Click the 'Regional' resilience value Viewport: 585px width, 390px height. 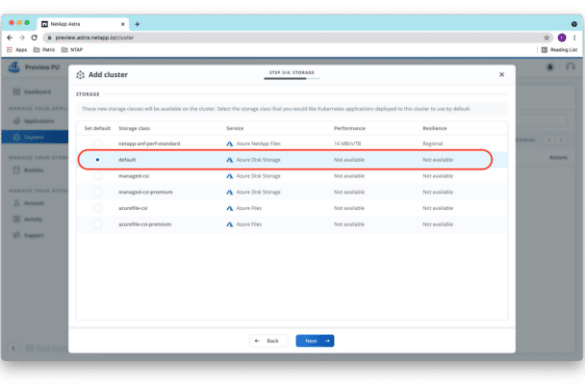tap(432, 143)
